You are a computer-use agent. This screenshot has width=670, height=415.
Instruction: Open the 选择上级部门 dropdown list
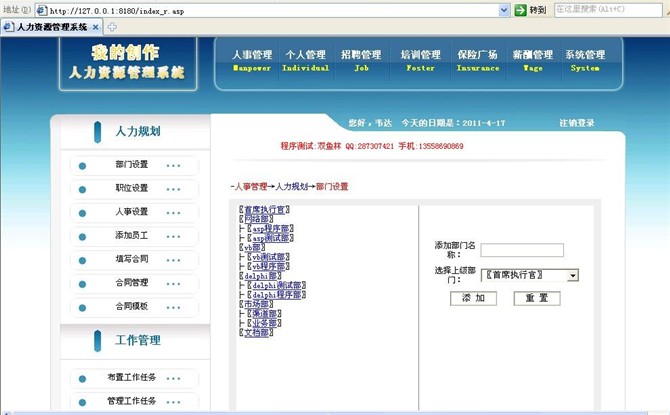(572, 275)
